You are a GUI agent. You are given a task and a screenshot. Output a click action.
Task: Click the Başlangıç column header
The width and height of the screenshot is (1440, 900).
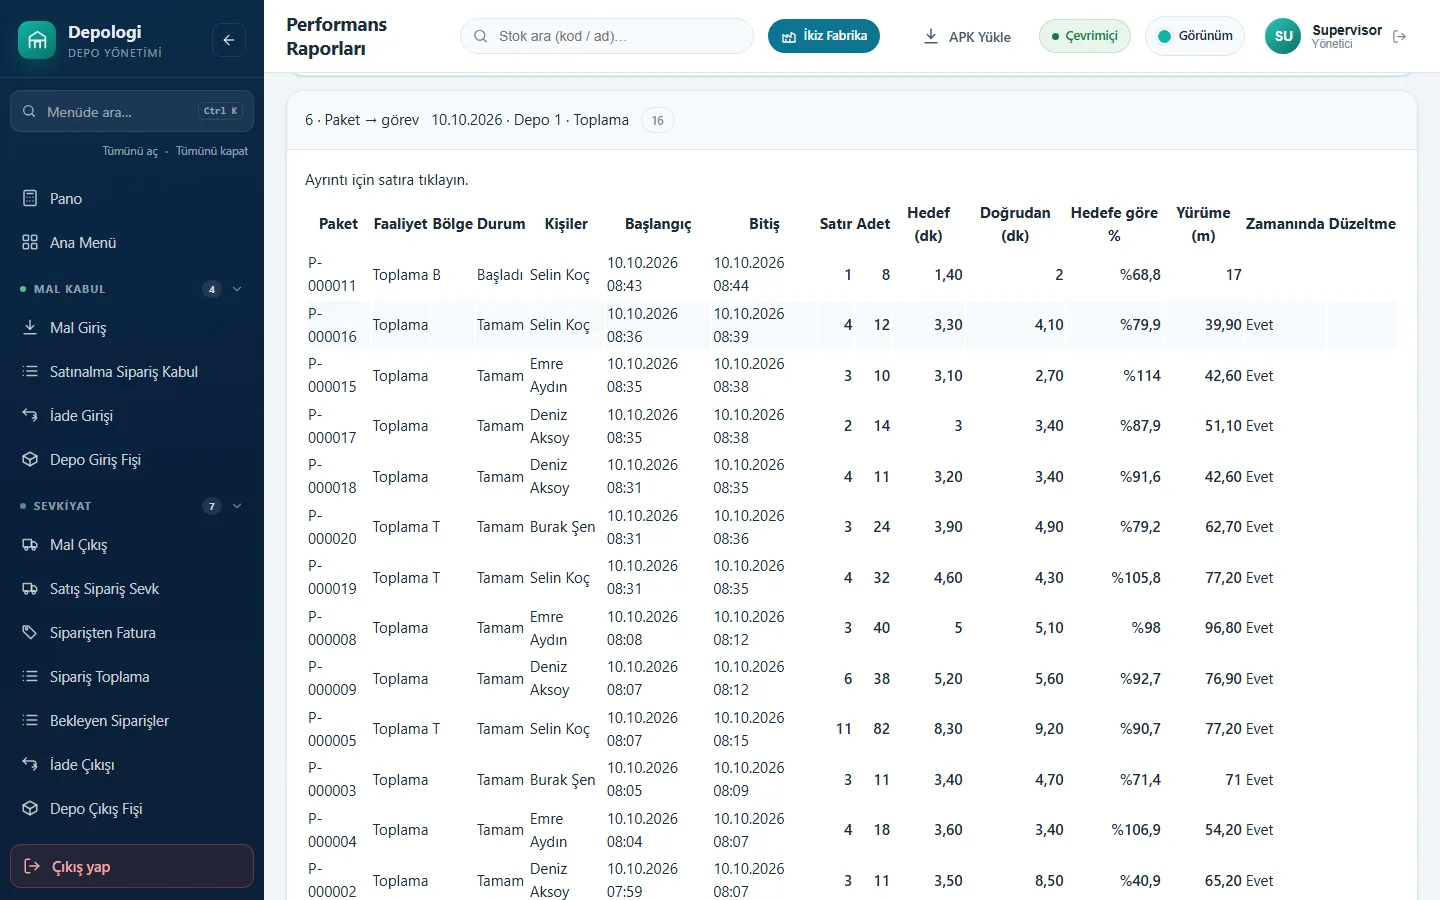tap(658, 224)
